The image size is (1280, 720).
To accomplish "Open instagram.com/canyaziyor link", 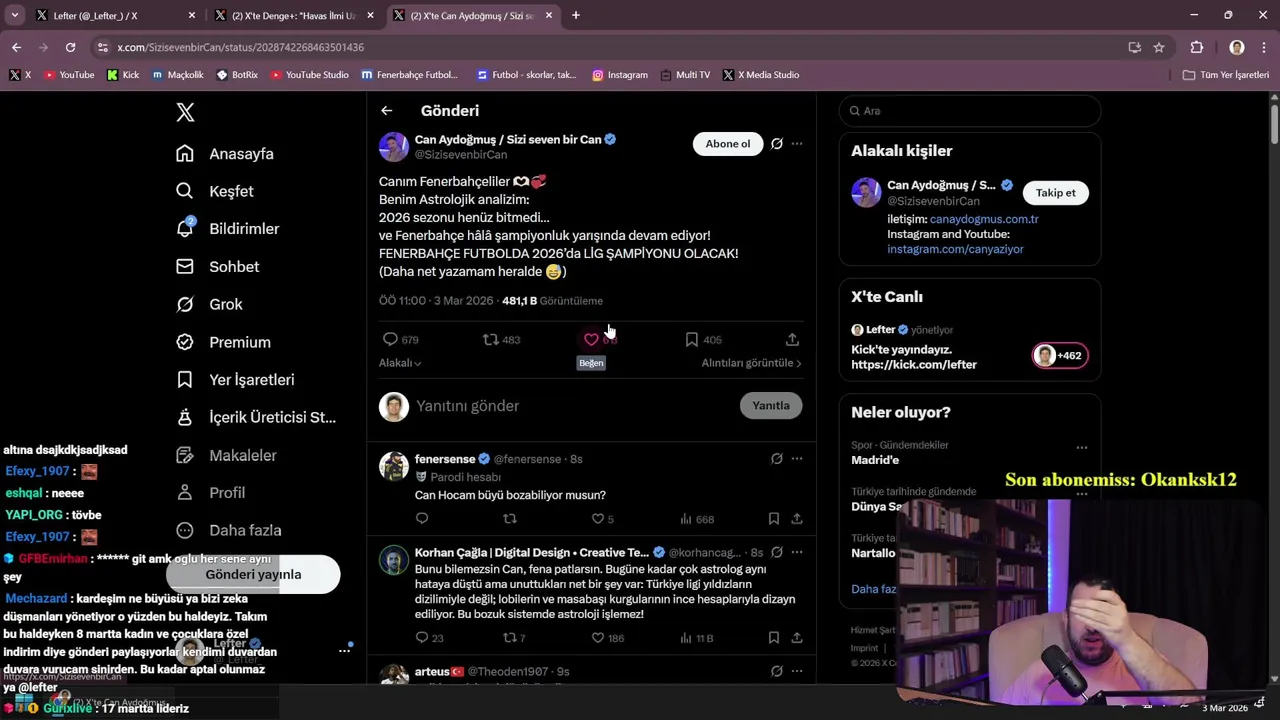I will (x=955, y=249).
